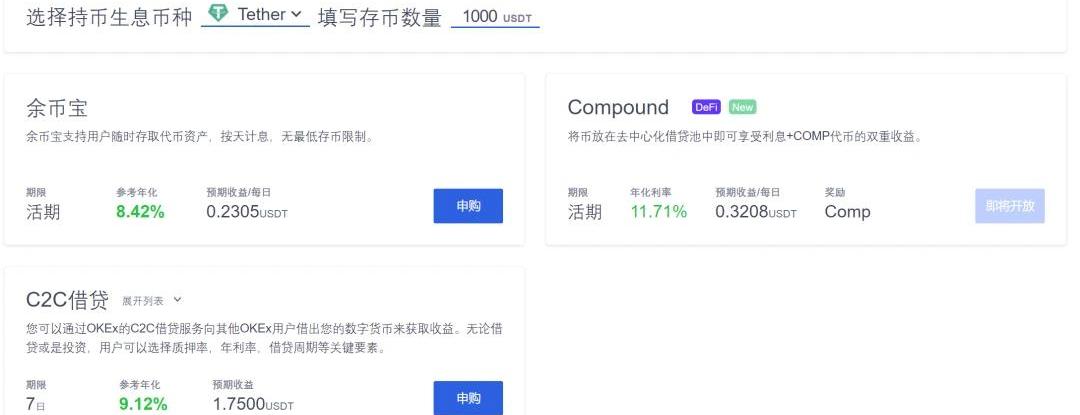Click the 7日 term value for C2C借贷
The image size is (1080, 415).
(x=35, y=404)
